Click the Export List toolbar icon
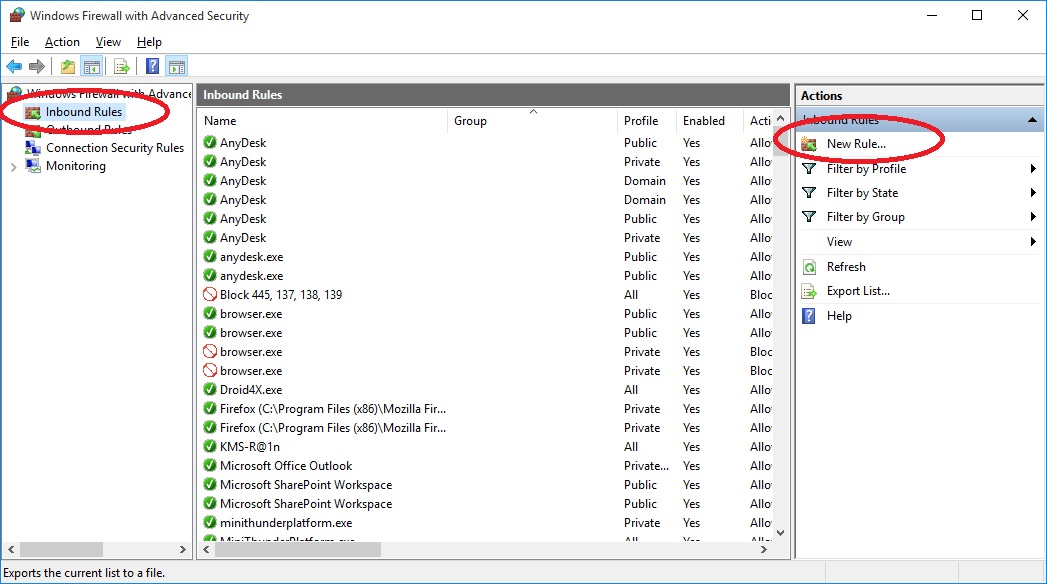1047x584 pixels. [x=122, y=67]
